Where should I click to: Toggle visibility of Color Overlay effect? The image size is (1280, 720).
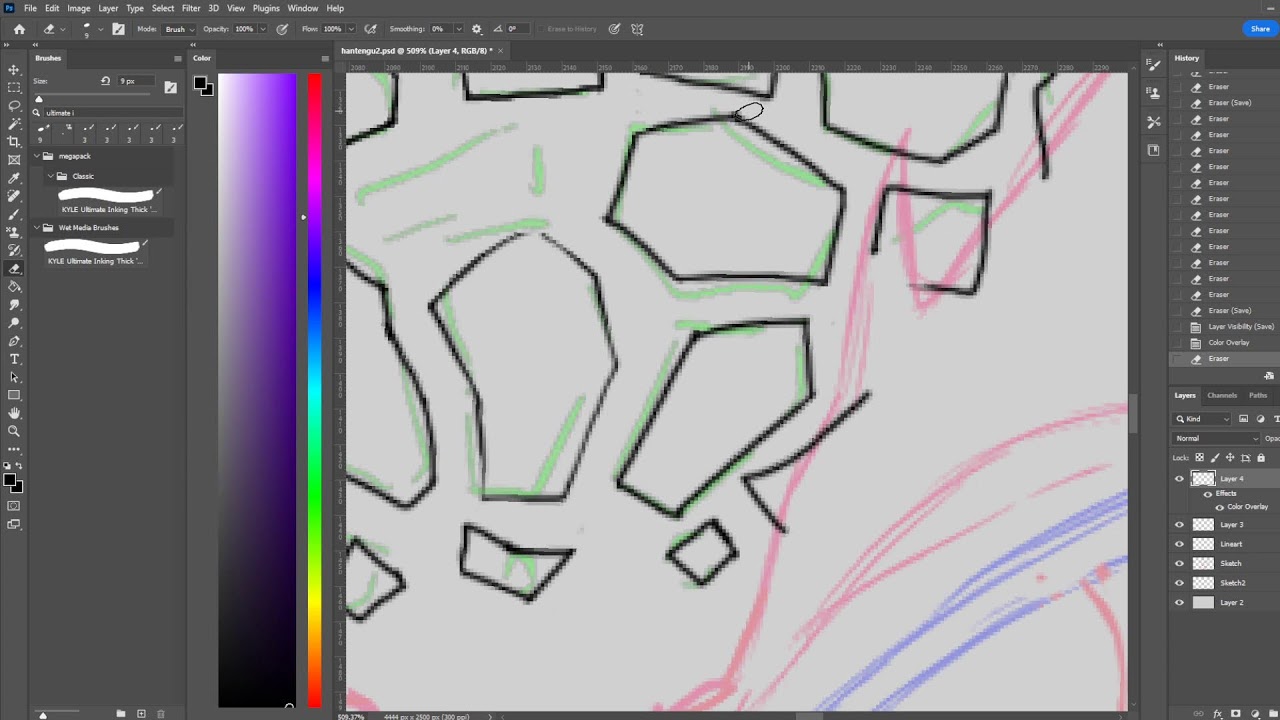(x=1219, y=507)
